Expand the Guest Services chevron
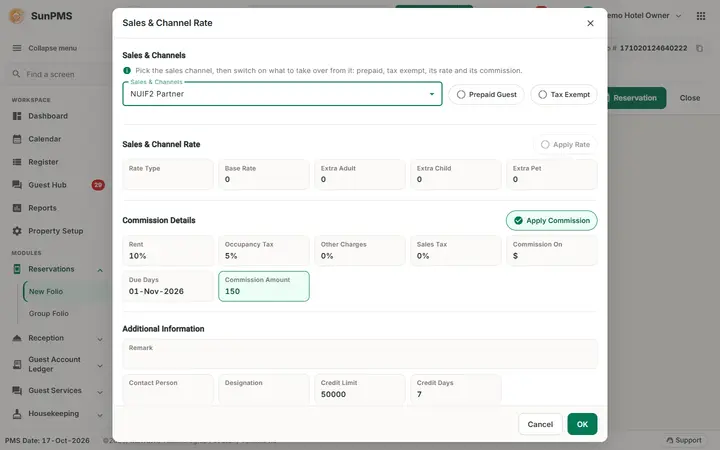This screenshot has width=720, height=450. [x=100, y=392]
